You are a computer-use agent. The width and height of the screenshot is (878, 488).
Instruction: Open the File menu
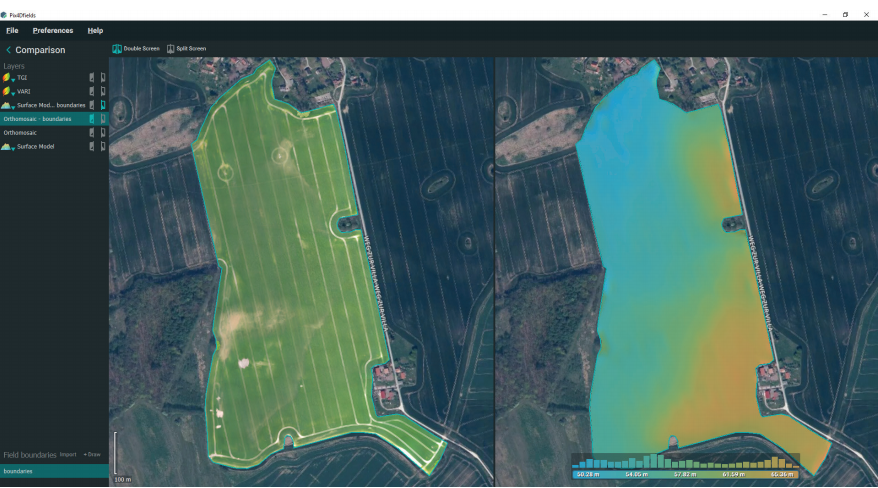[12, 31]
